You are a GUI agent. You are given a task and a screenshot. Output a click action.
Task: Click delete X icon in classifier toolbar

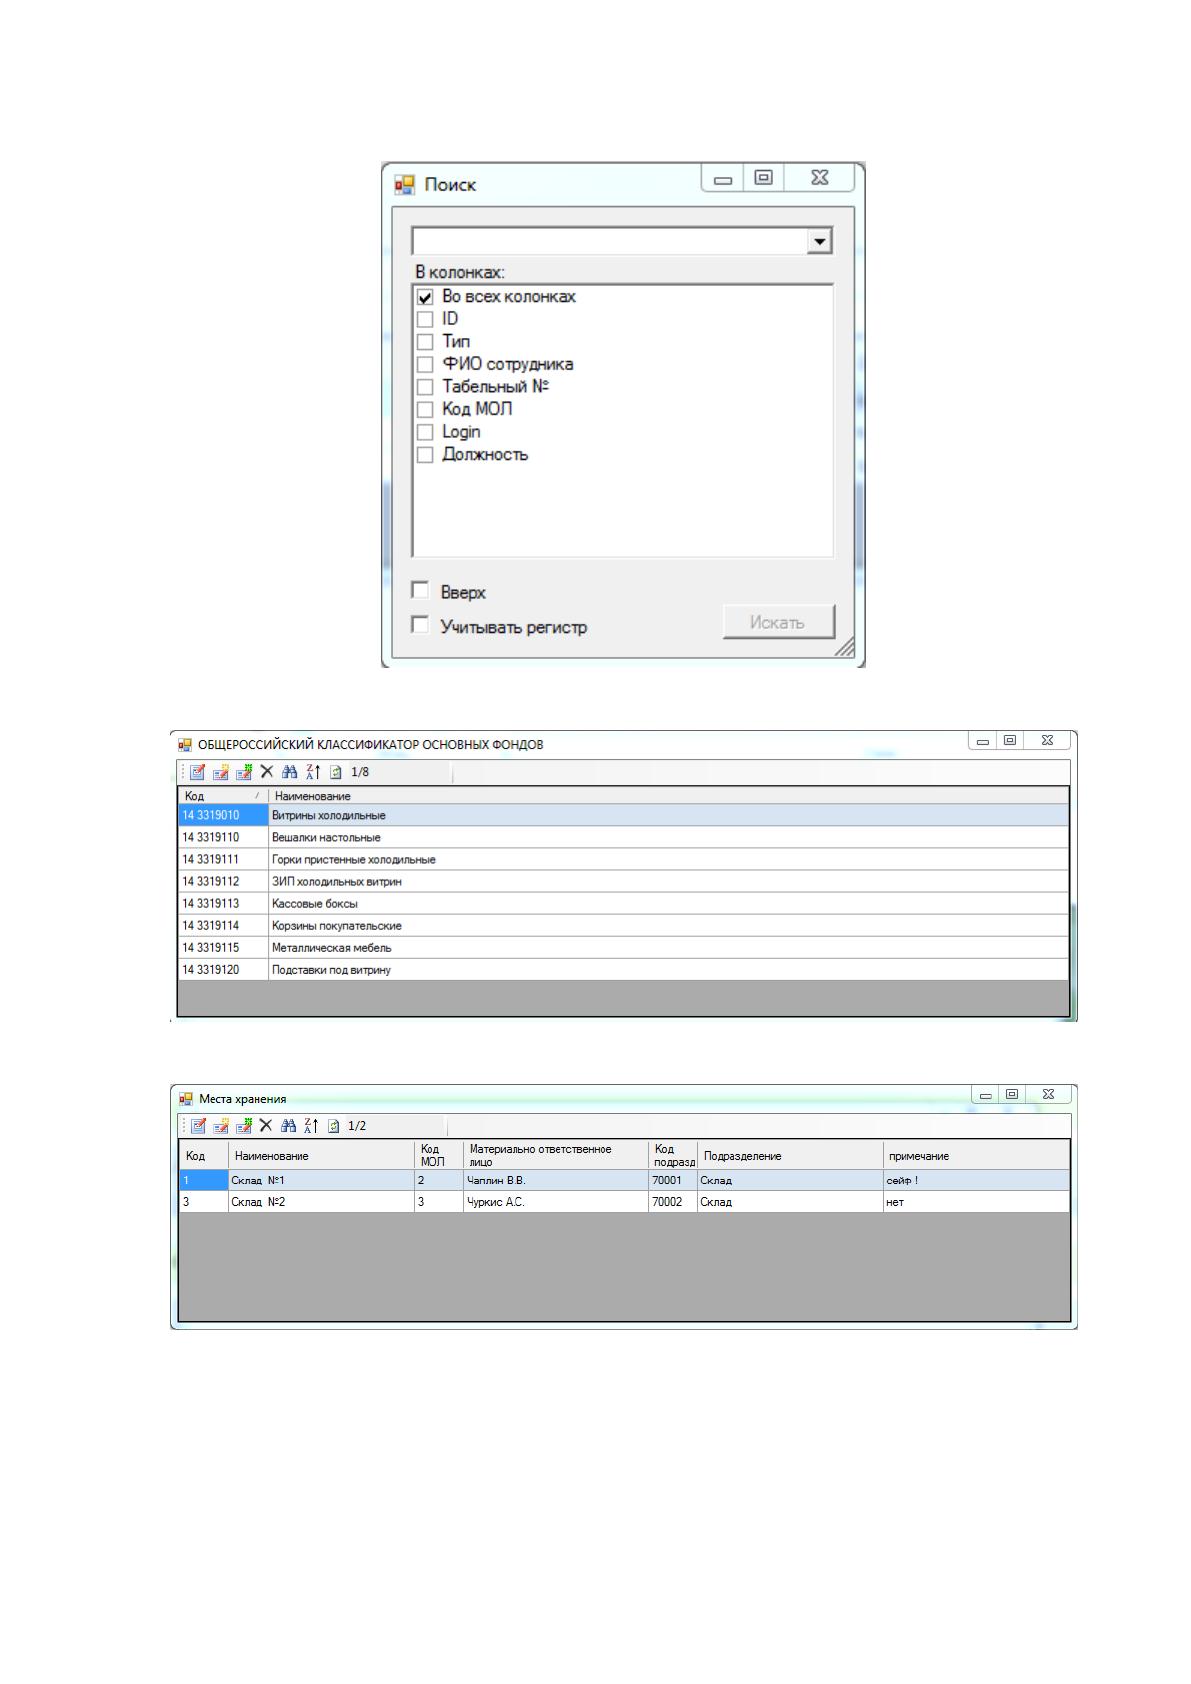pyautogui.click(x=267, y=772)
